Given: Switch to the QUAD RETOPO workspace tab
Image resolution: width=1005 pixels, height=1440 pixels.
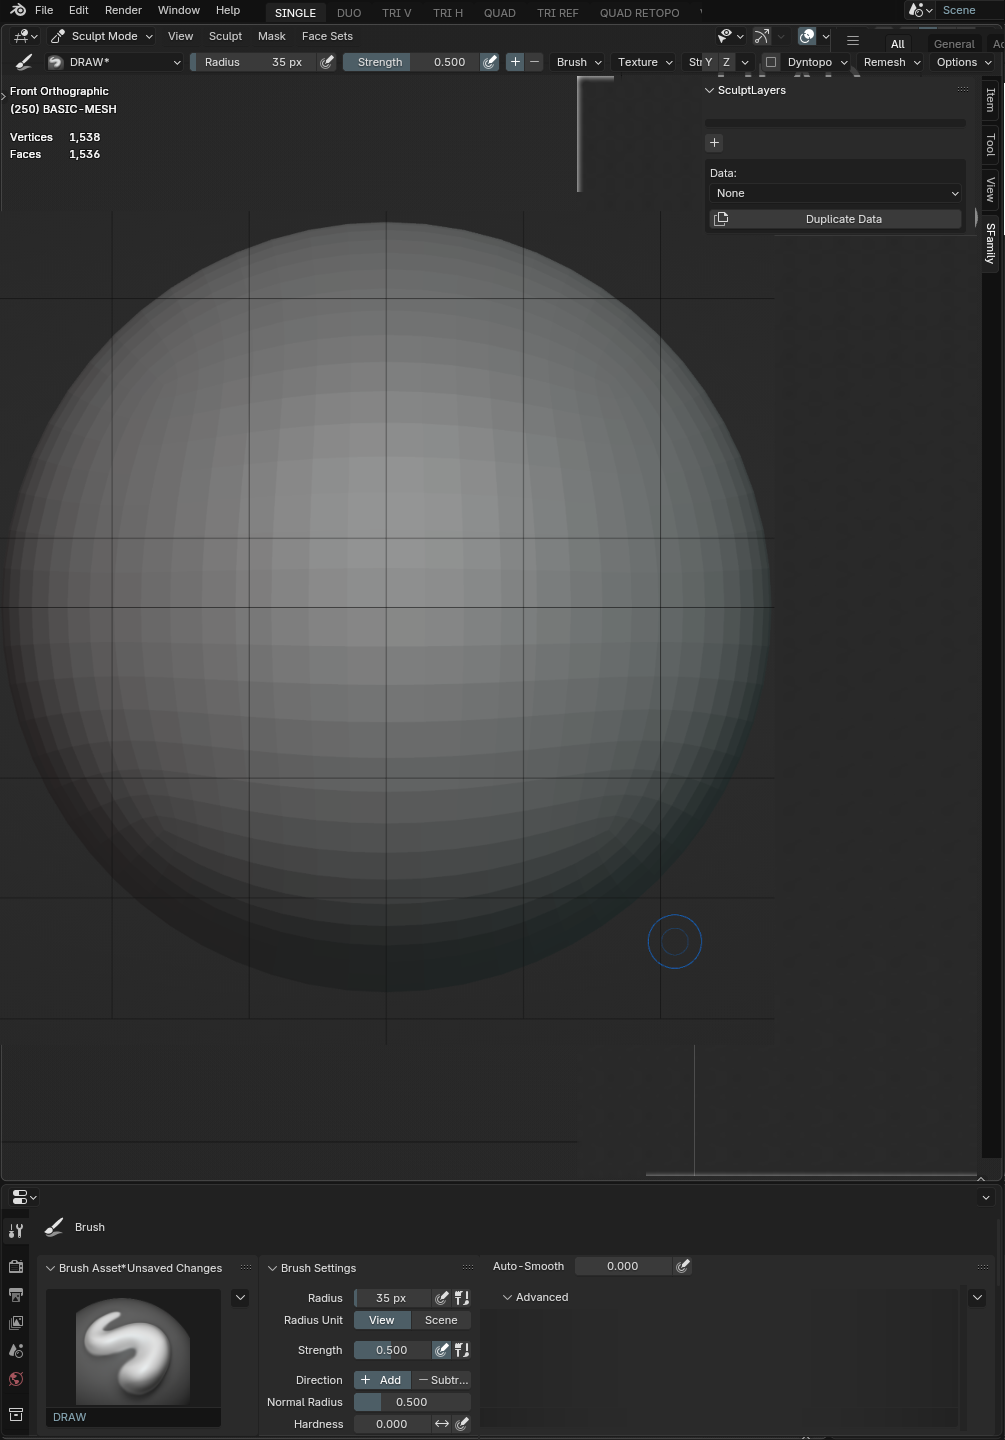Looking at the screenshot, I should [x=639, y=13].
